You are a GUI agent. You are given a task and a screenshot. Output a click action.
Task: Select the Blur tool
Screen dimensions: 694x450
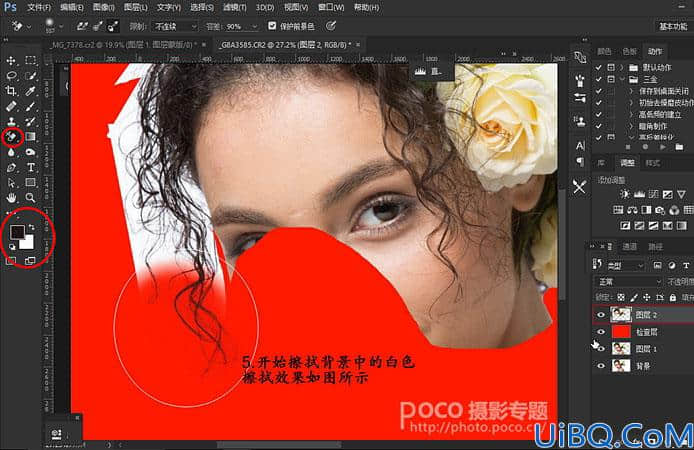point(11,152)
